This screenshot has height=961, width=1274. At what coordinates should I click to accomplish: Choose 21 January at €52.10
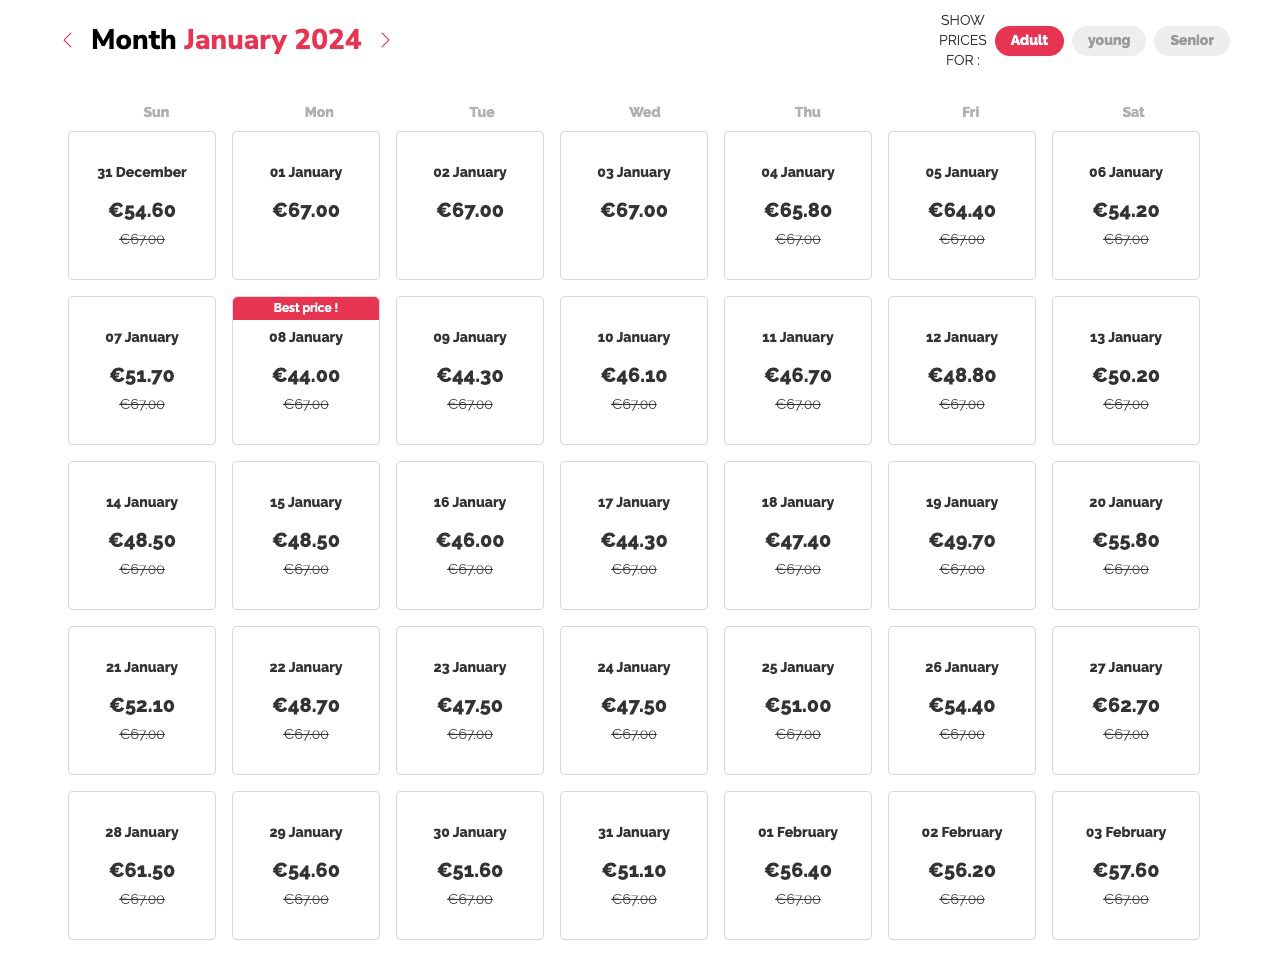[142, 701]
